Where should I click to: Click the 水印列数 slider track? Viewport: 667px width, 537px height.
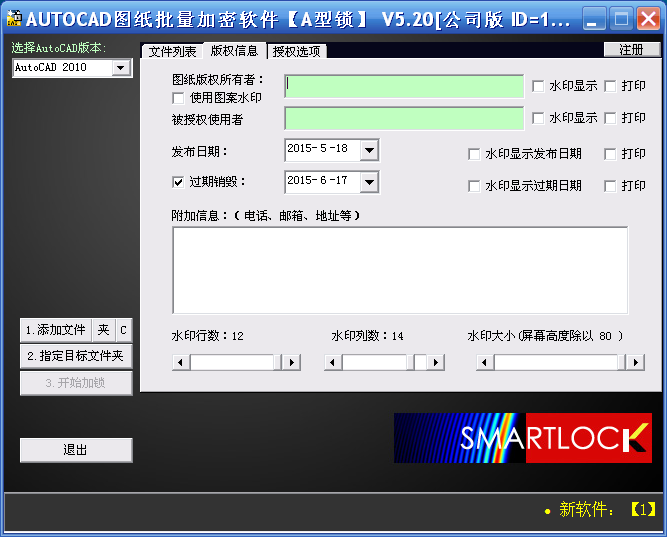(x=384, y=362)
